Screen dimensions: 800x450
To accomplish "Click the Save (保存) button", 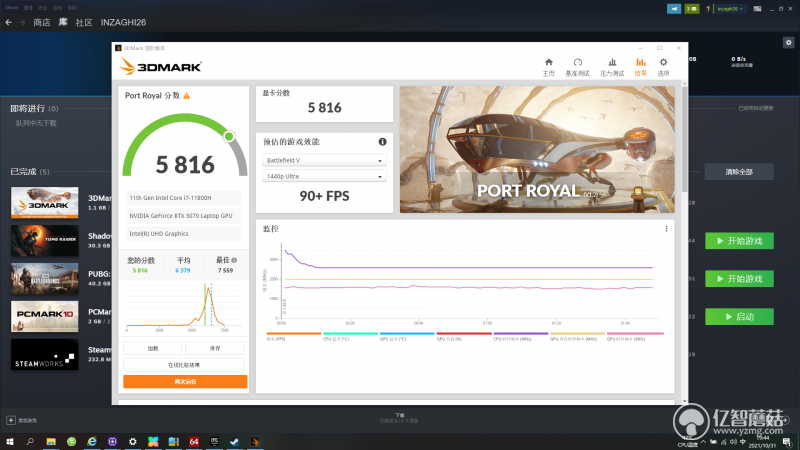I will (x=215, y=348).
